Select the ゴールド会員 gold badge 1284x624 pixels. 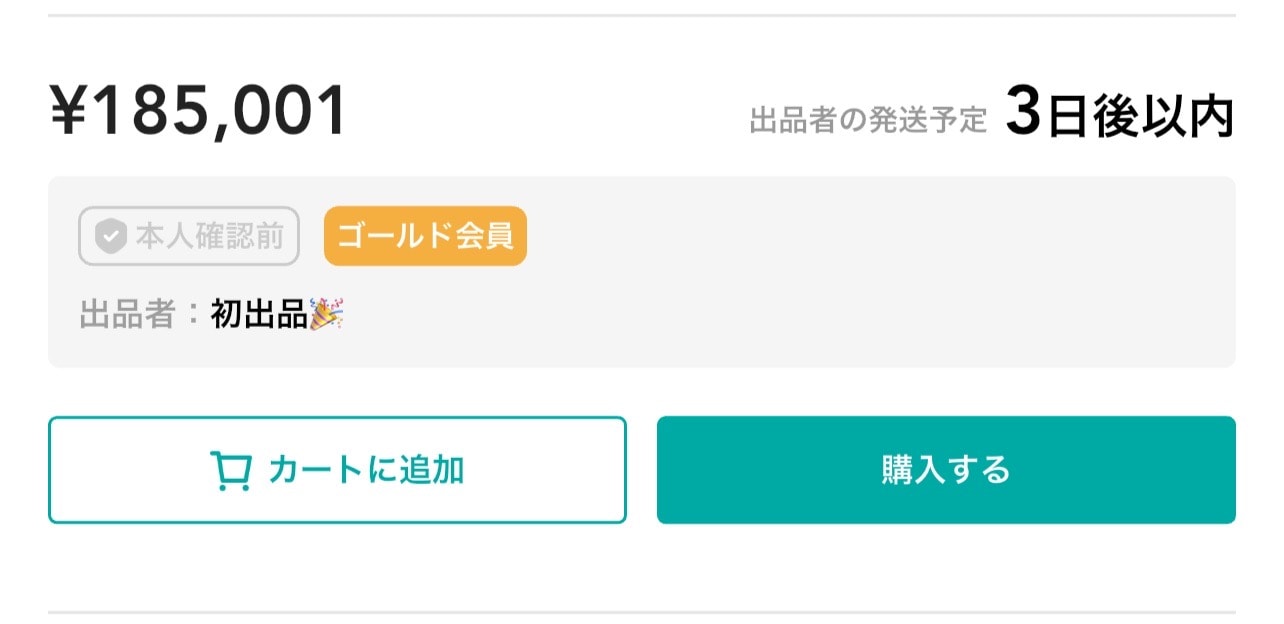click(425, 236)
